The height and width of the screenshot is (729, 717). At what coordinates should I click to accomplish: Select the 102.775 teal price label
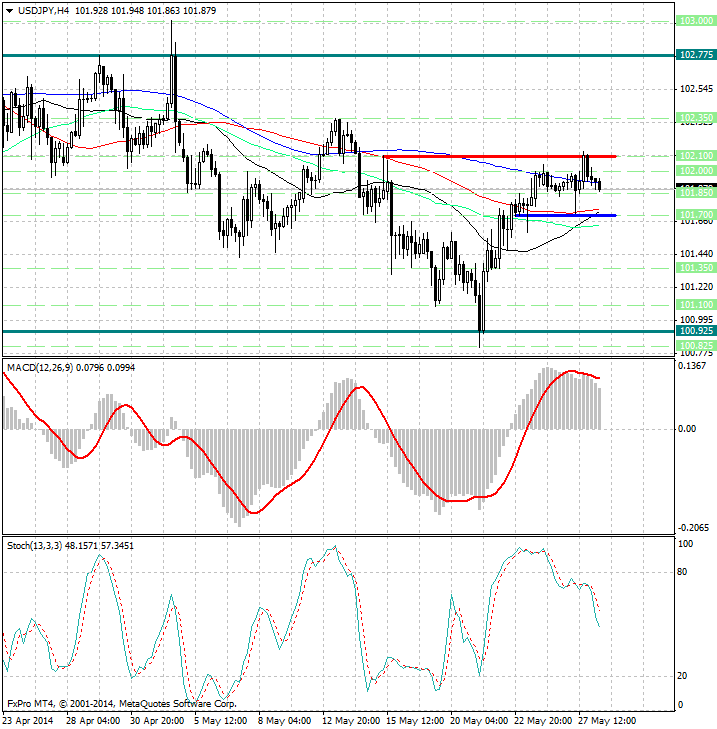coord(696,54)
